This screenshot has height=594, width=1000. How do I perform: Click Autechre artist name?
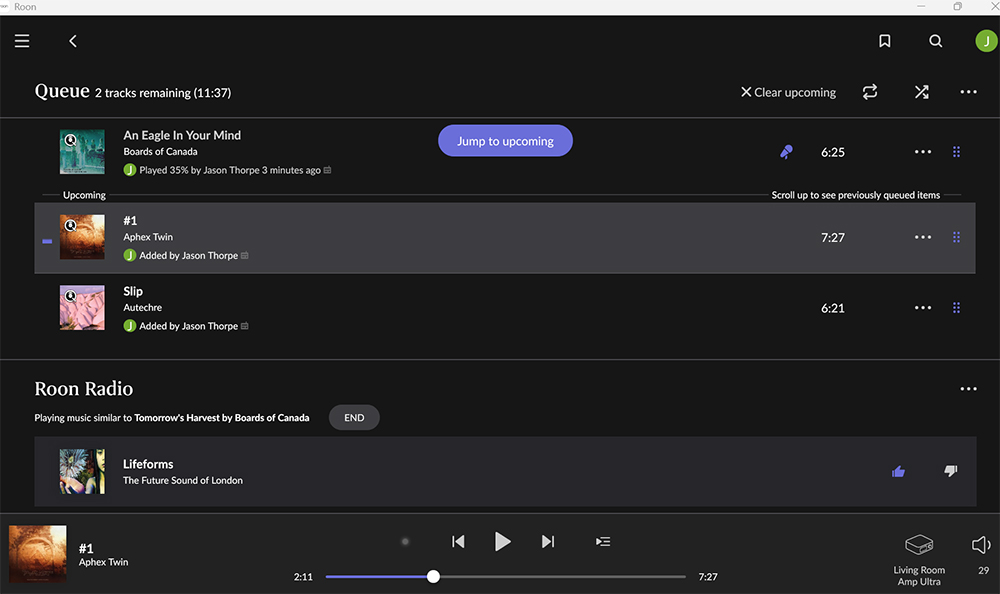(142, 308)
